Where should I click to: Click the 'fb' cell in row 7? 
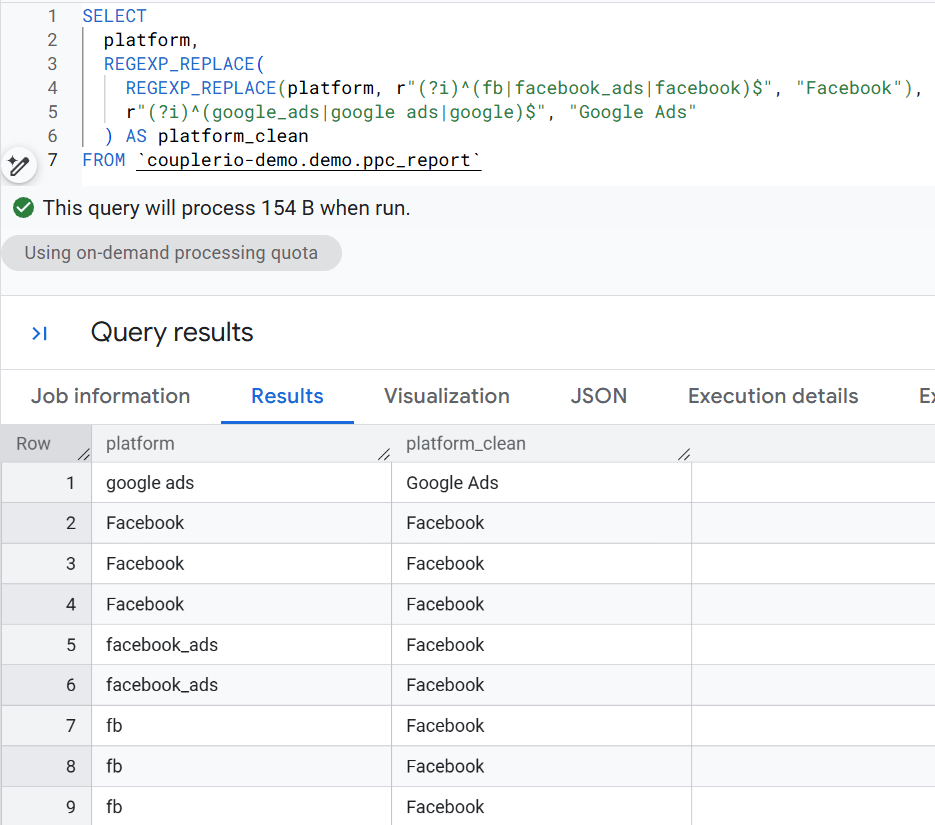[241, 725]
